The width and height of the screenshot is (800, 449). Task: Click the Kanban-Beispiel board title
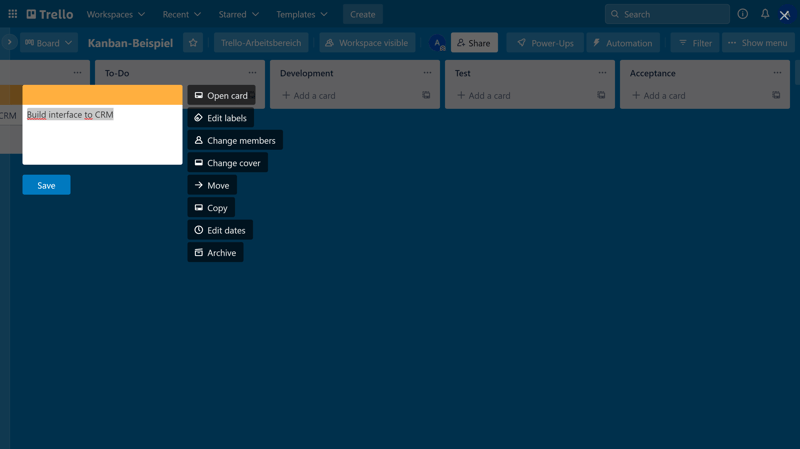(x=130, y=43)
